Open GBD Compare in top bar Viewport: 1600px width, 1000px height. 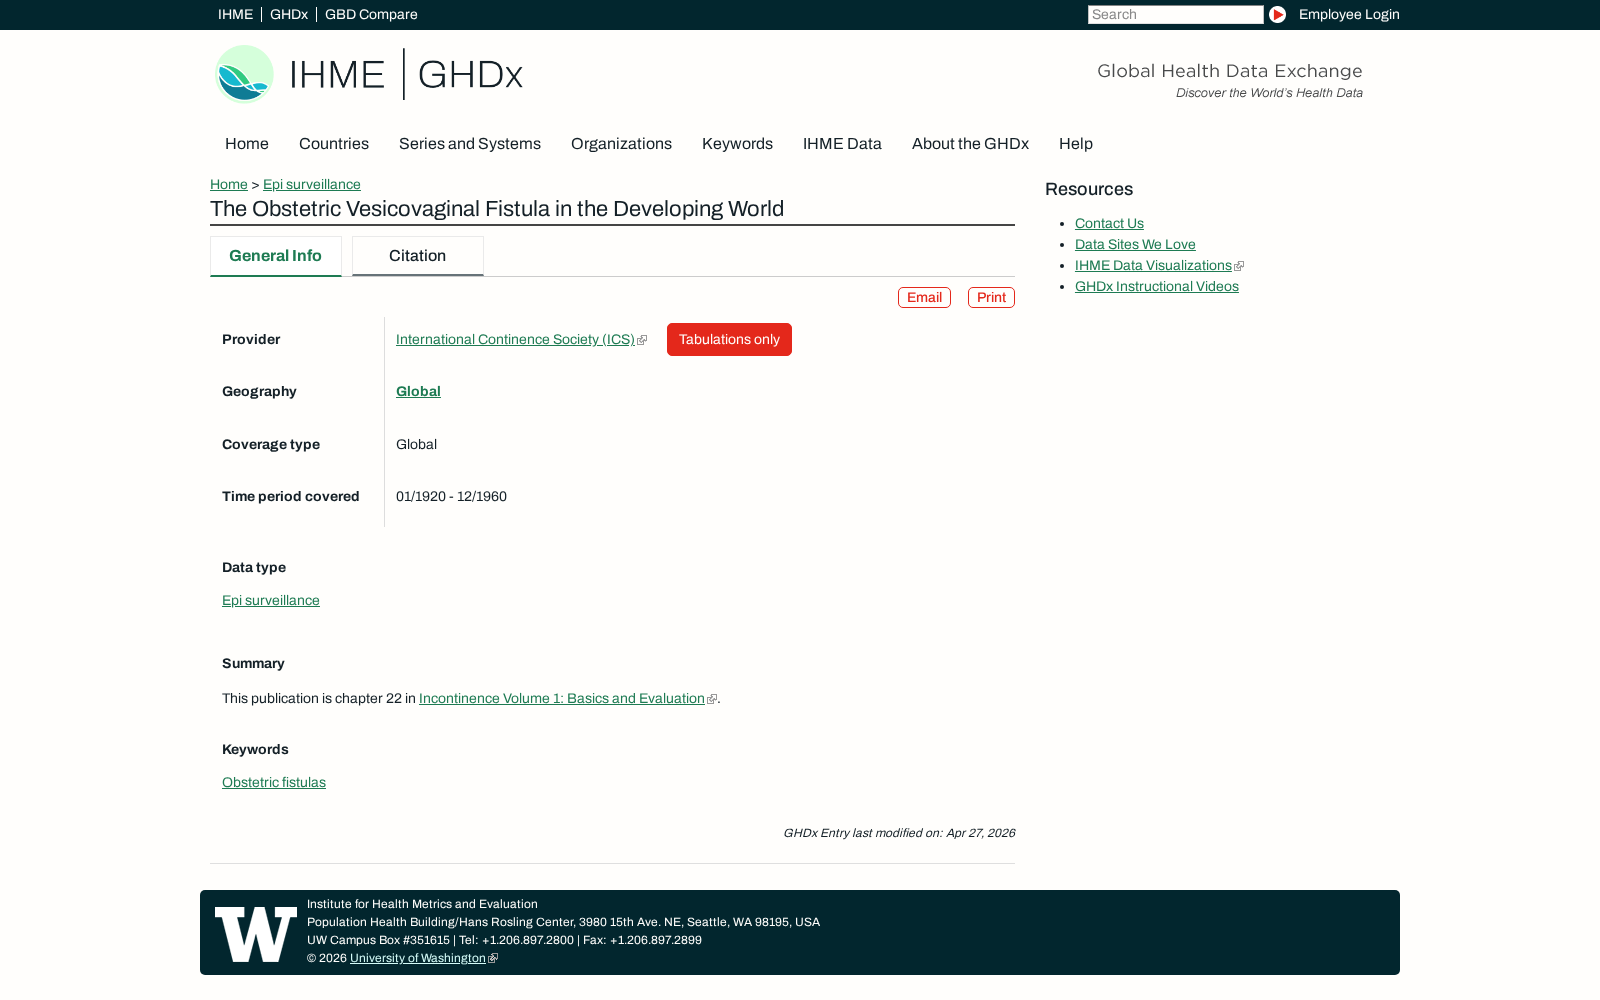pyautogui.click(x=371, y=15)
